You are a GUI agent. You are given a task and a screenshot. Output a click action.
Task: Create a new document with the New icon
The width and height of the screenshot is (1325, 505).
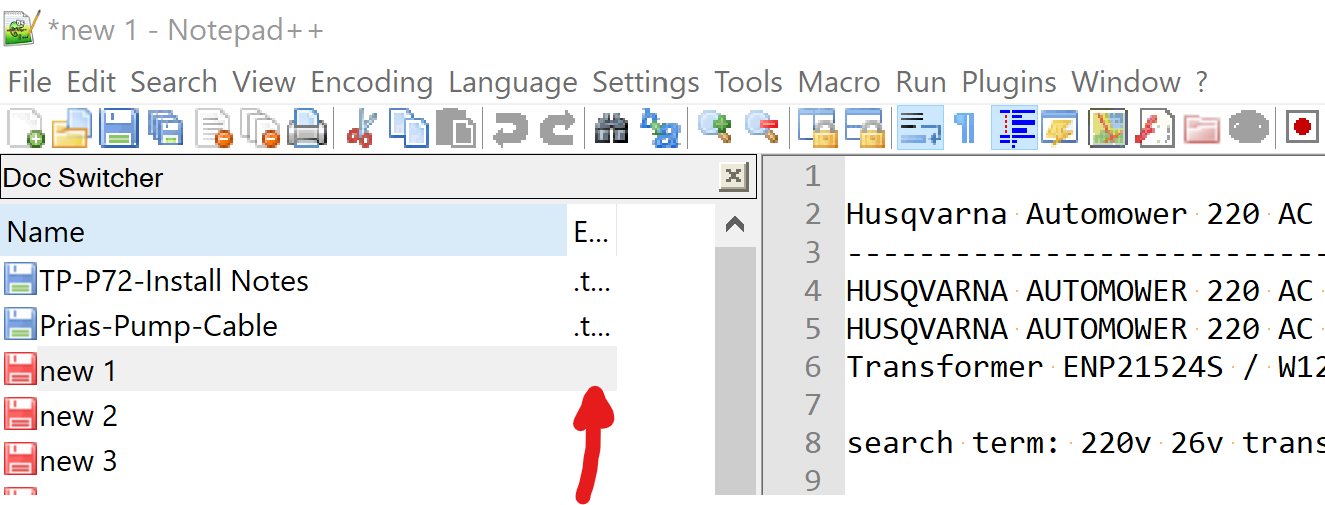pyautogui.click(x=25, y=128)
